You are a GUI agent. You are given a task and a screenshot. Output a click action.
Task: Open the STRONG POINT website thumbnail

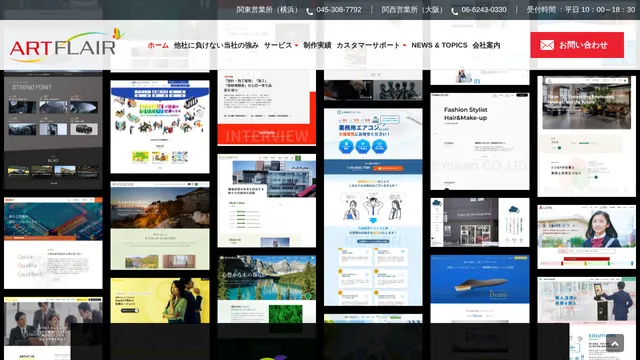(x=53, y=130)
